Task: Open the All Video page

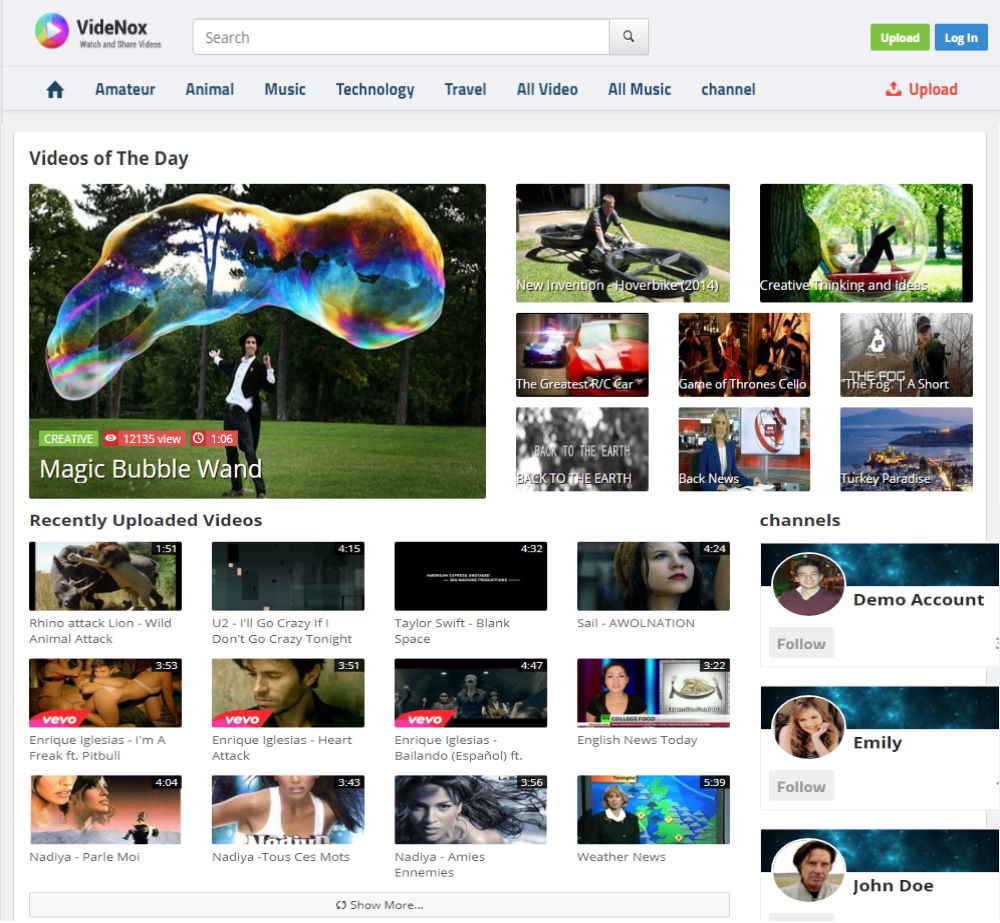Action: 547,89
